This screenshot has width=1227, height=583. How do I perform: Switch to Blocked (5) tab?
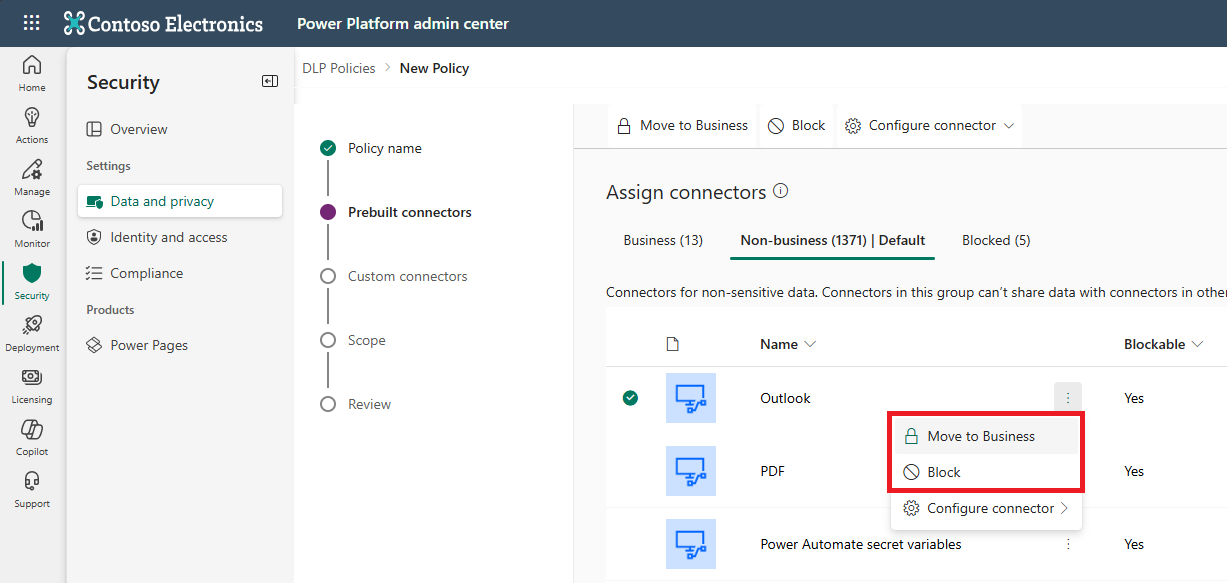coord(996,240)
